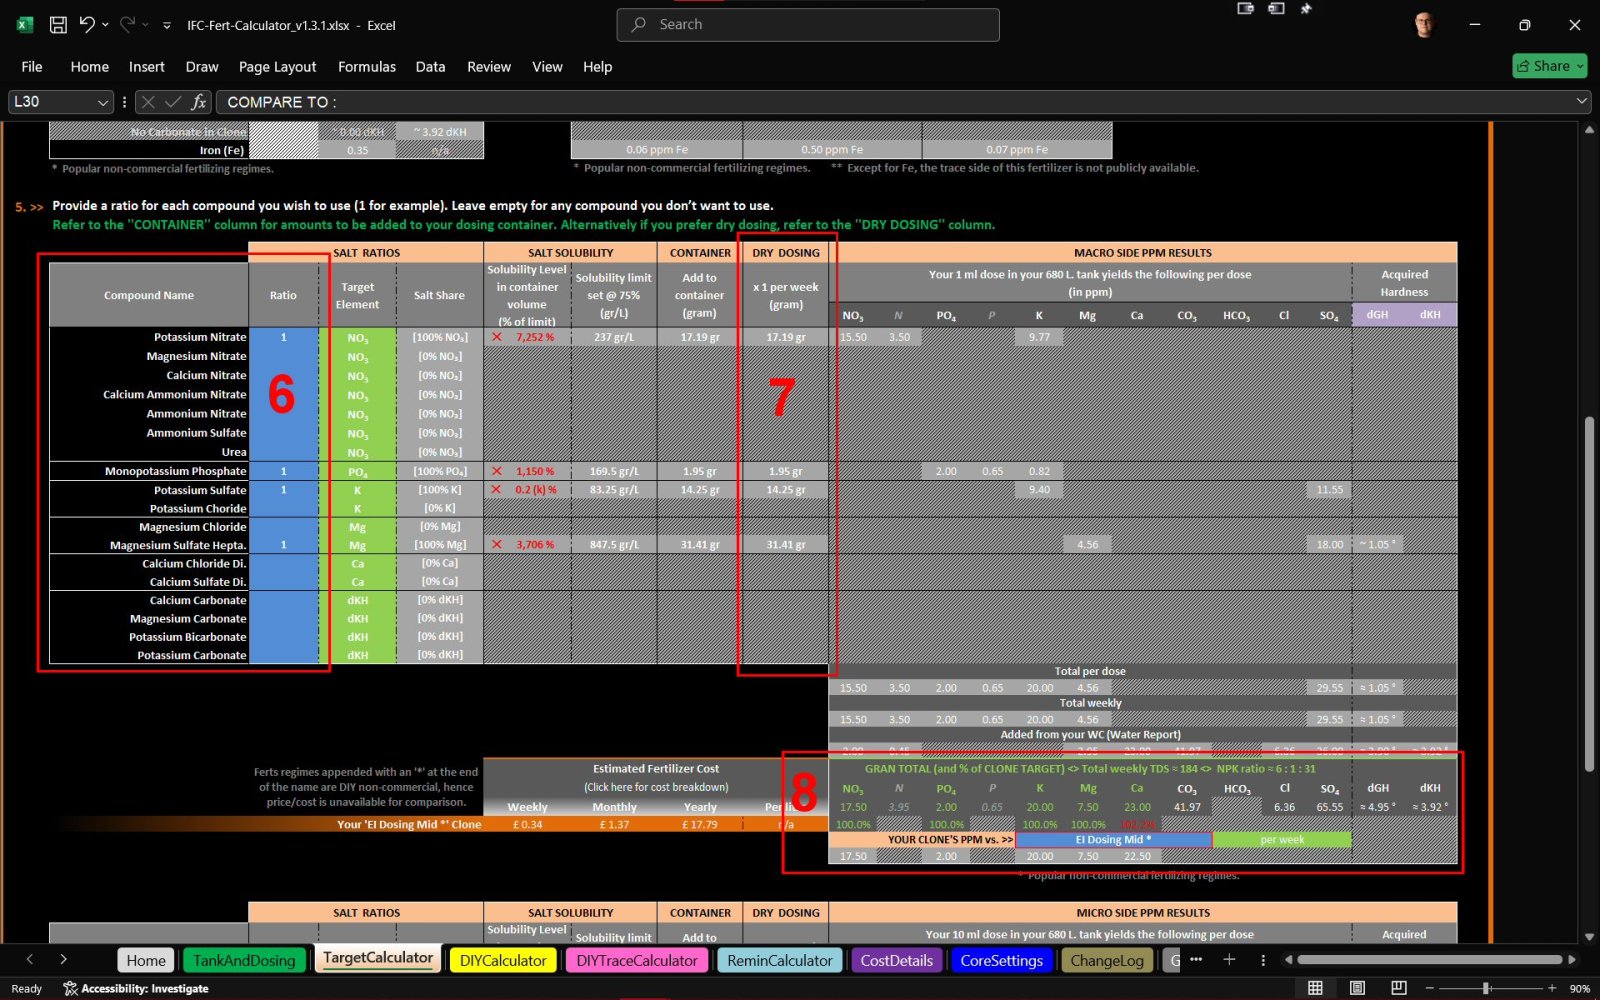The width and height of the screenshot is (1600, 1000).
Task: Click 'Click here for cost breakdown' link
Action: tap(656, 787)
